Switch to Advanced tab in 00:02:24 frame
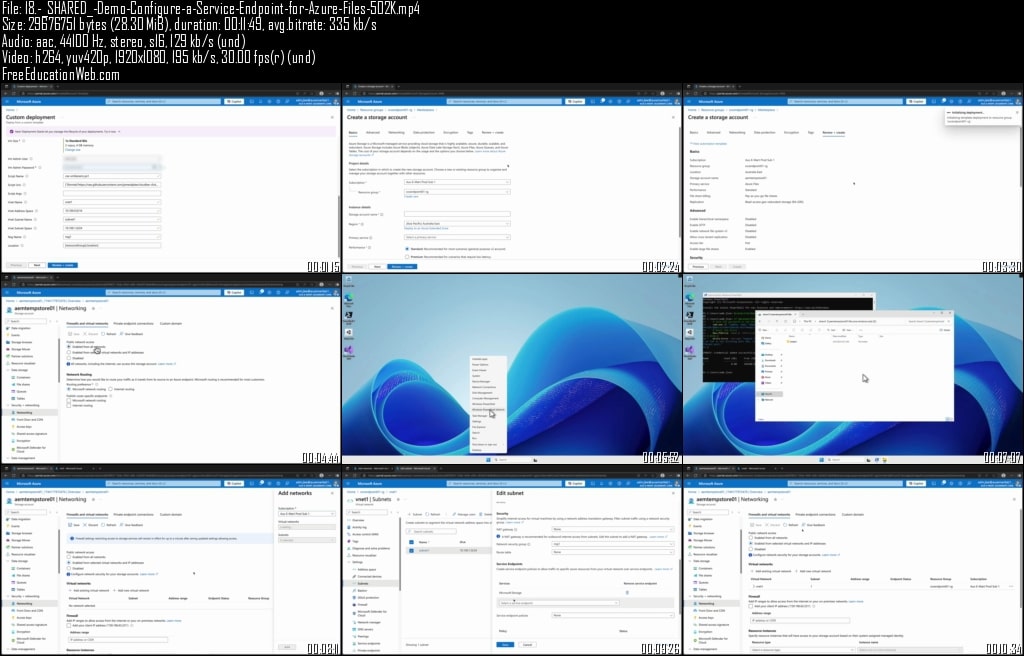Viewport: 1024px width, 656px height. (x=373, y=133)
